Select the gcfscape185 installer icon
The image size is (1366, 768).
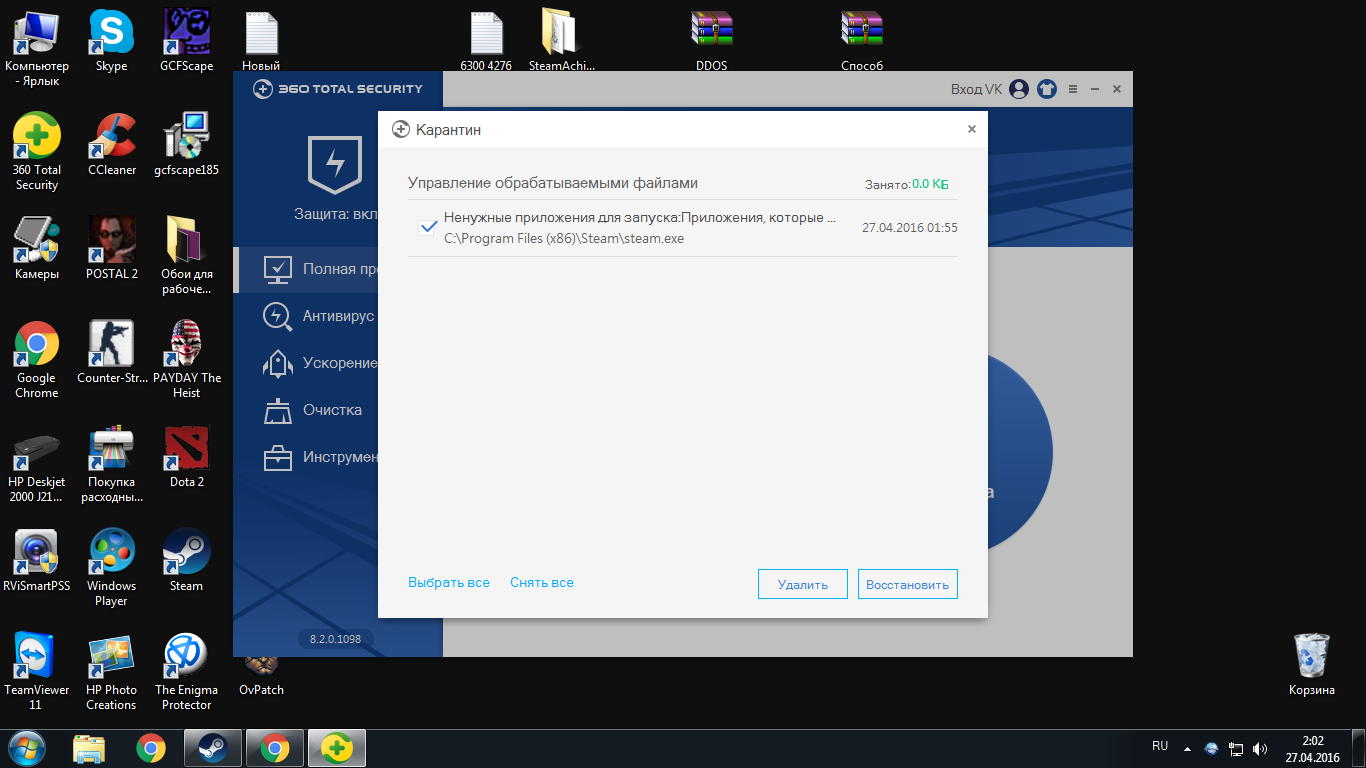[187, 144]
